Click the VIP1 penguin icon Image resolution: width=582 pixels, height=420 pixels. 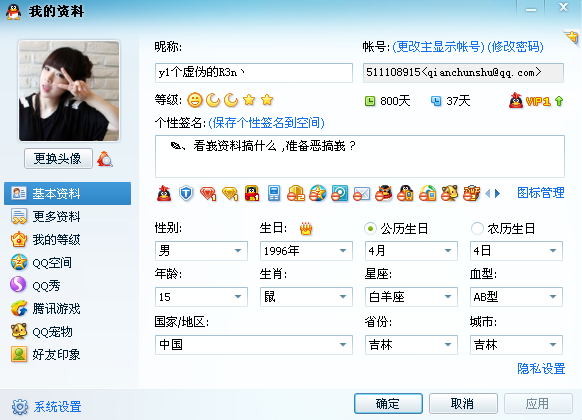coord(516,101)
